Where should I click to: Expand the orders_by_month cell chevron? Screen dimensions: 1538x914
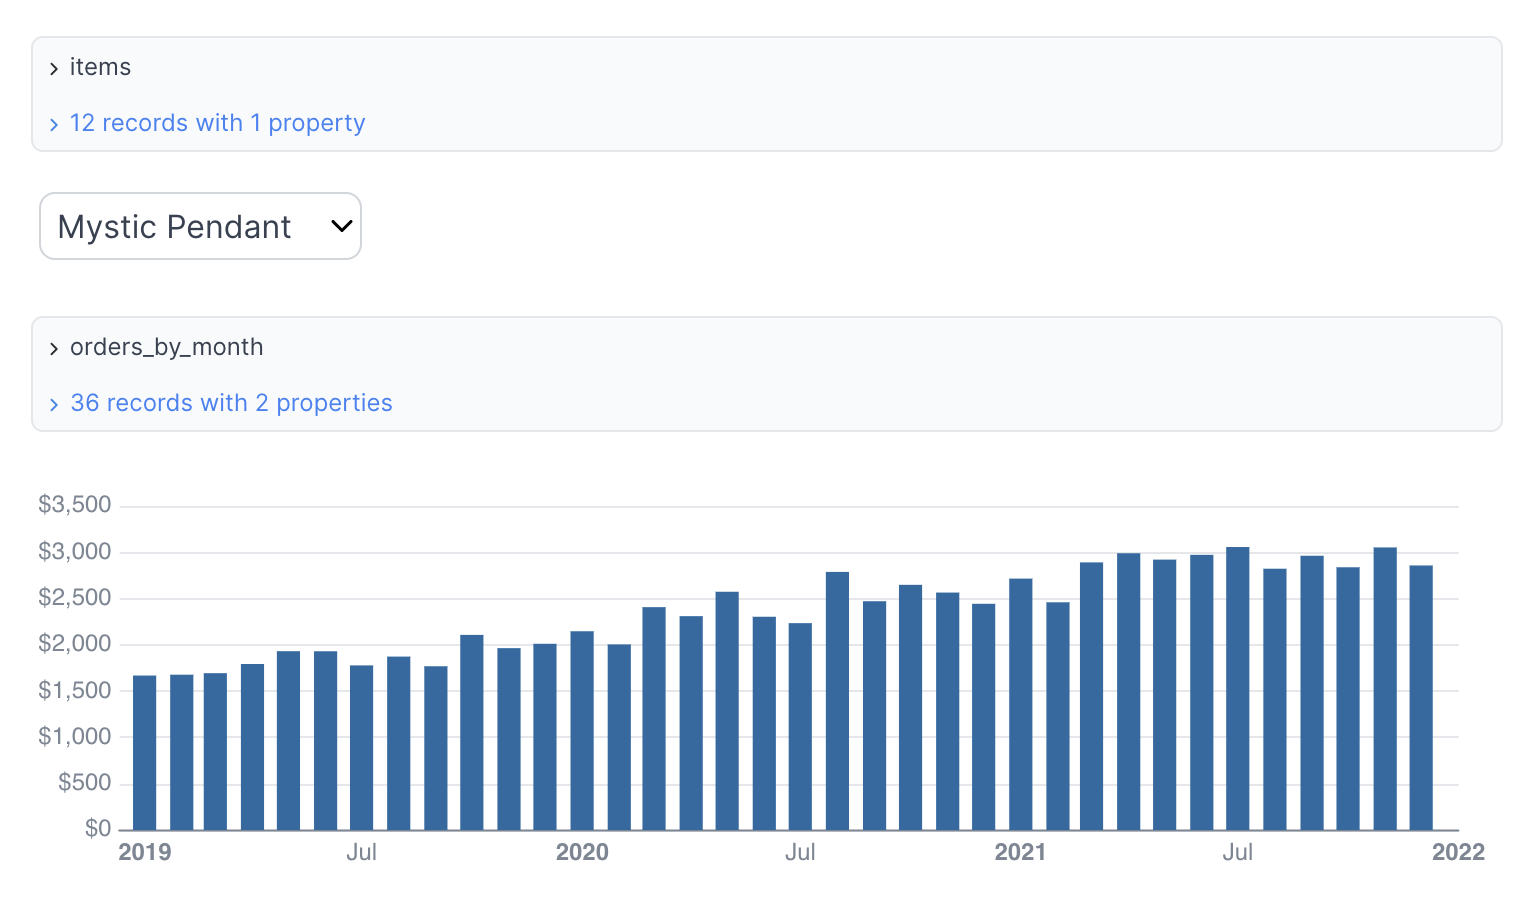pyautogui.click(x=54, y=349)
